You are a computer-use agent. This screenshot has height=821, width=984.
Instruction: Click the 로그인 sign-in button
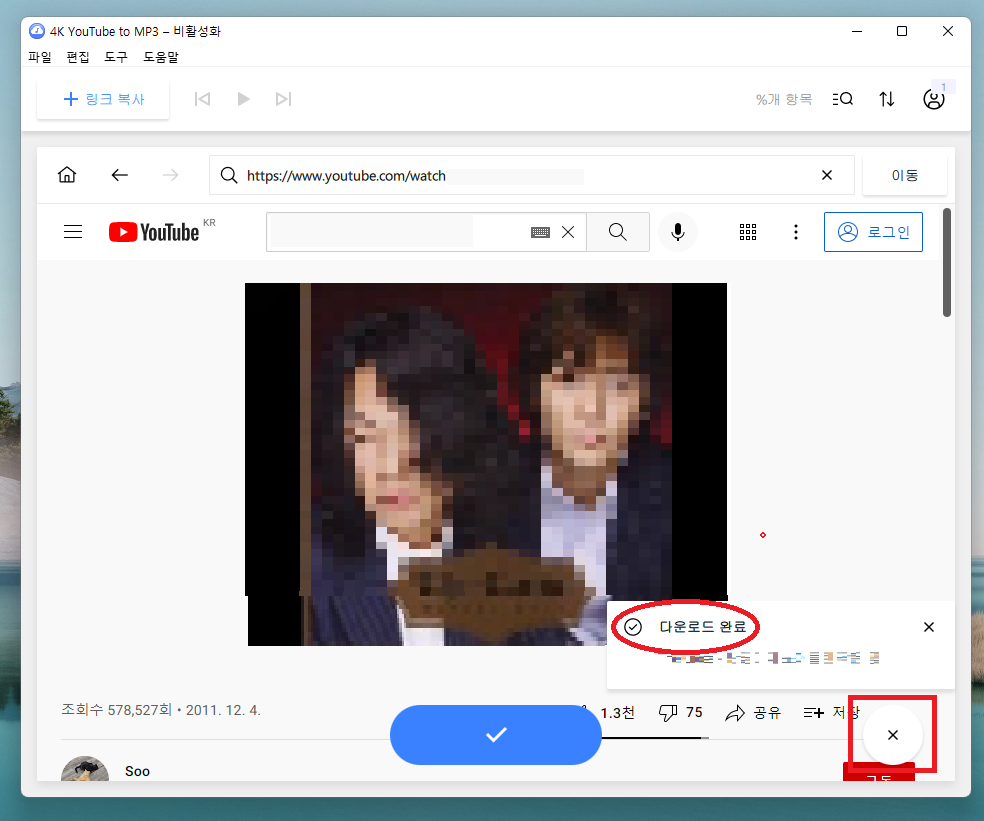pyautogui.click(x=874, y=232)
